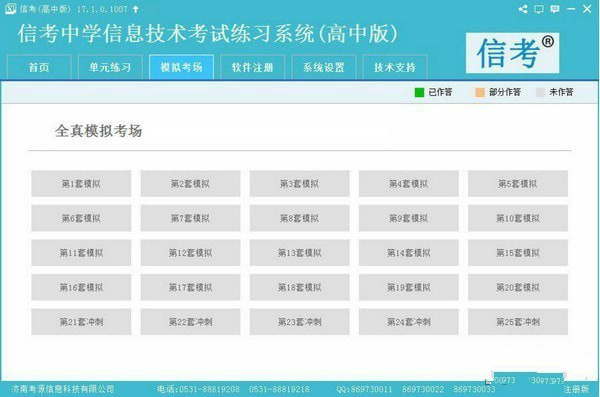The height and width of the screenshot is (397, 600).
Task: Select 第19套模拟 exam
Action: (x=409, y=287)
